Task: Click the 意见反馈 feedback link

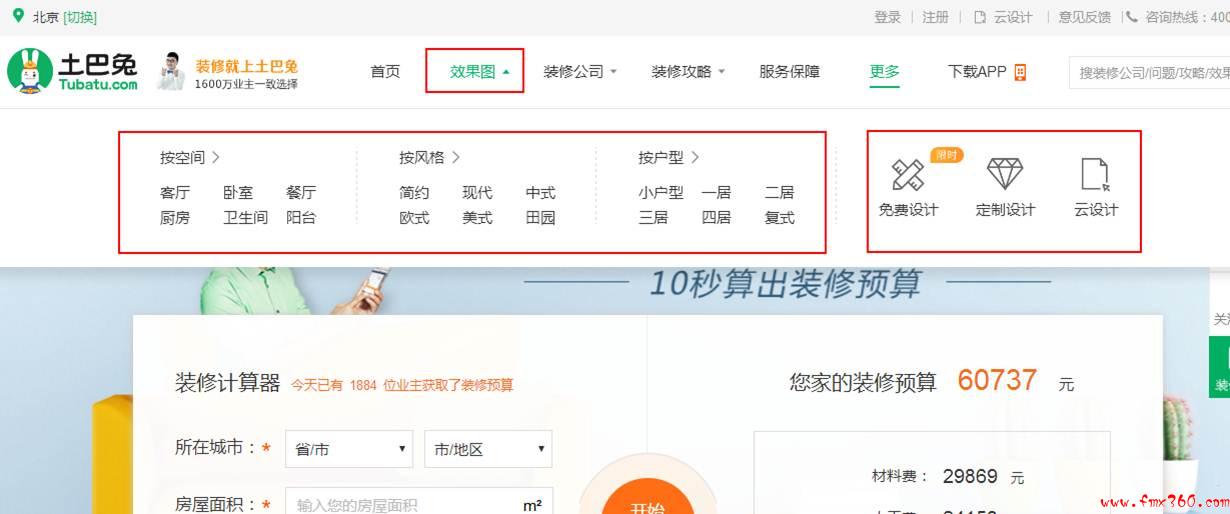Action: 1084,17
